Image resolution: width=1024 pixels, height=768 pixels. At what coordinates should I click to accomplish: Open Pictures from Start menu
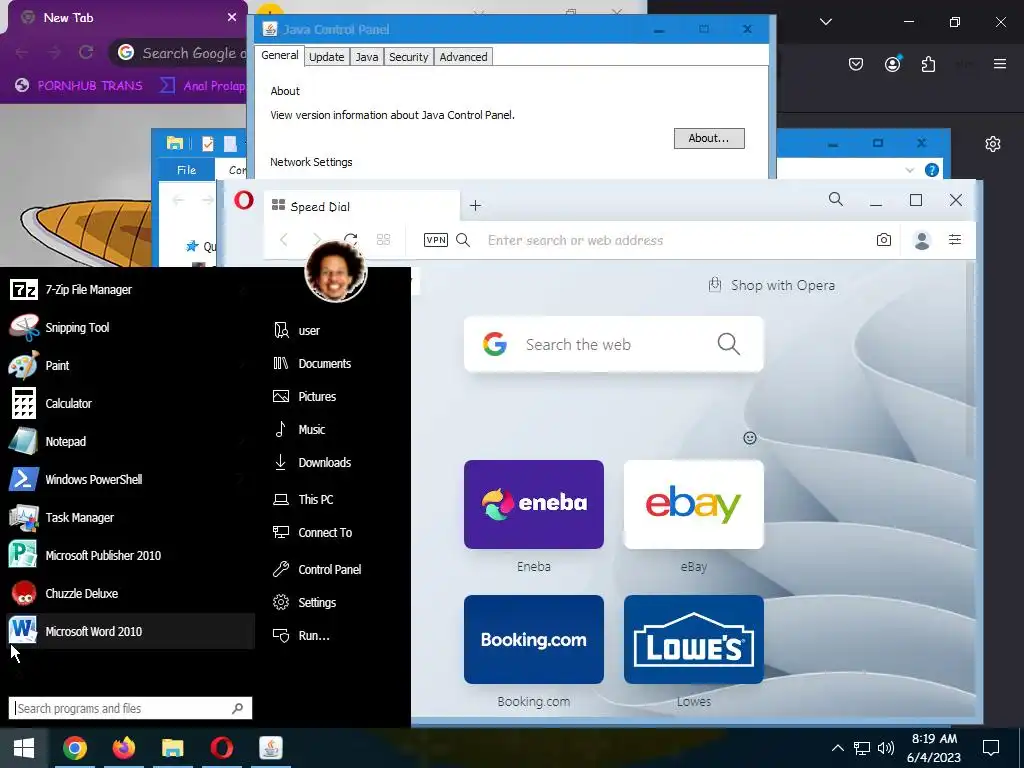[x=304, y=396]
